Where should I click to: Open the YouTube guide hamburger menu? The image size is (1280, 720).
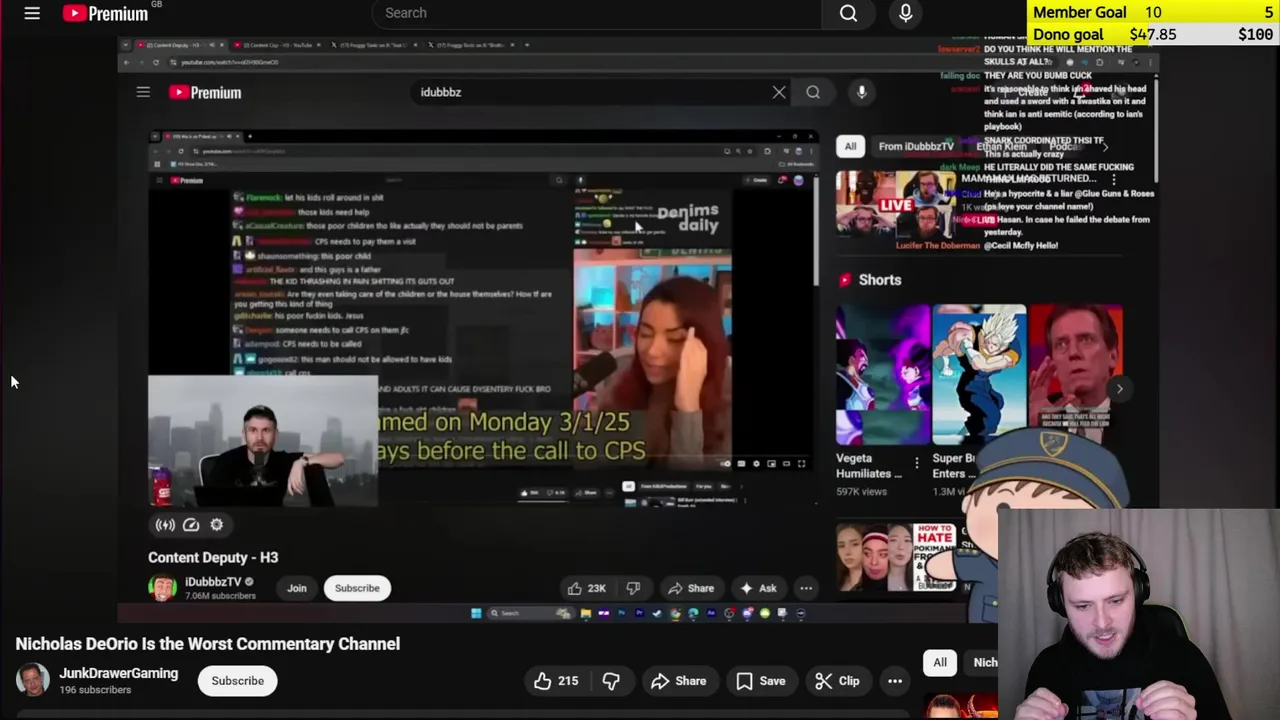32,13
